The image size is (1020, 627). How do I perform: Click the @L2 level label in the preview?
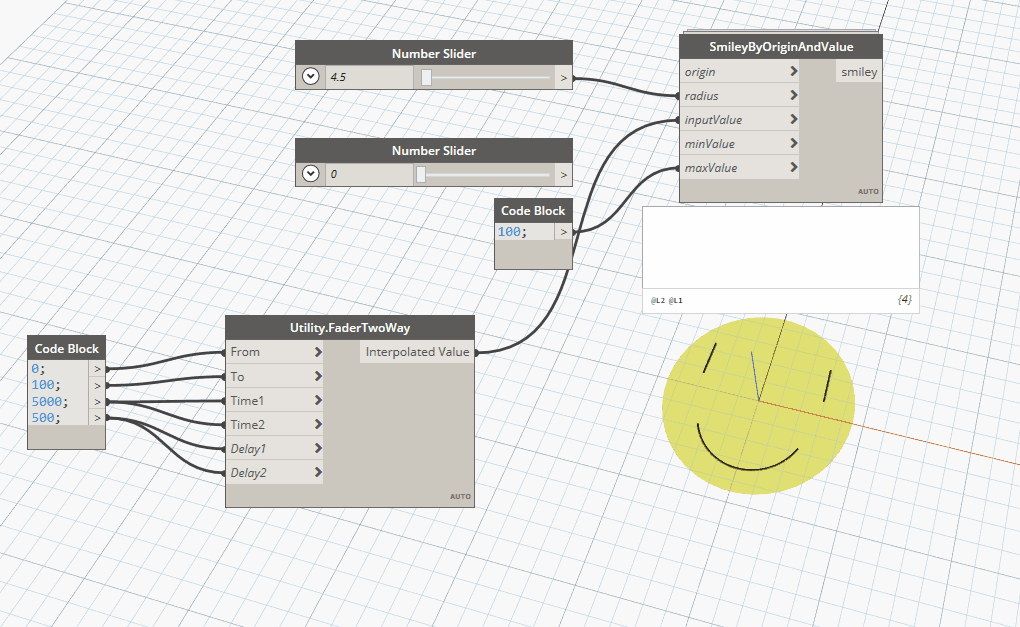[x=657, y=300]
